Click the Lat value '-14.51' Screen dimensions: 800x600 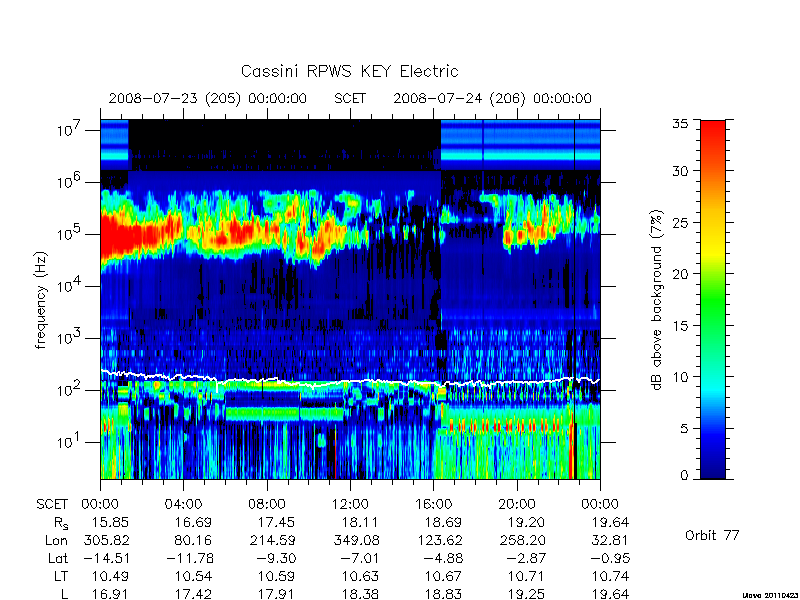106,559
